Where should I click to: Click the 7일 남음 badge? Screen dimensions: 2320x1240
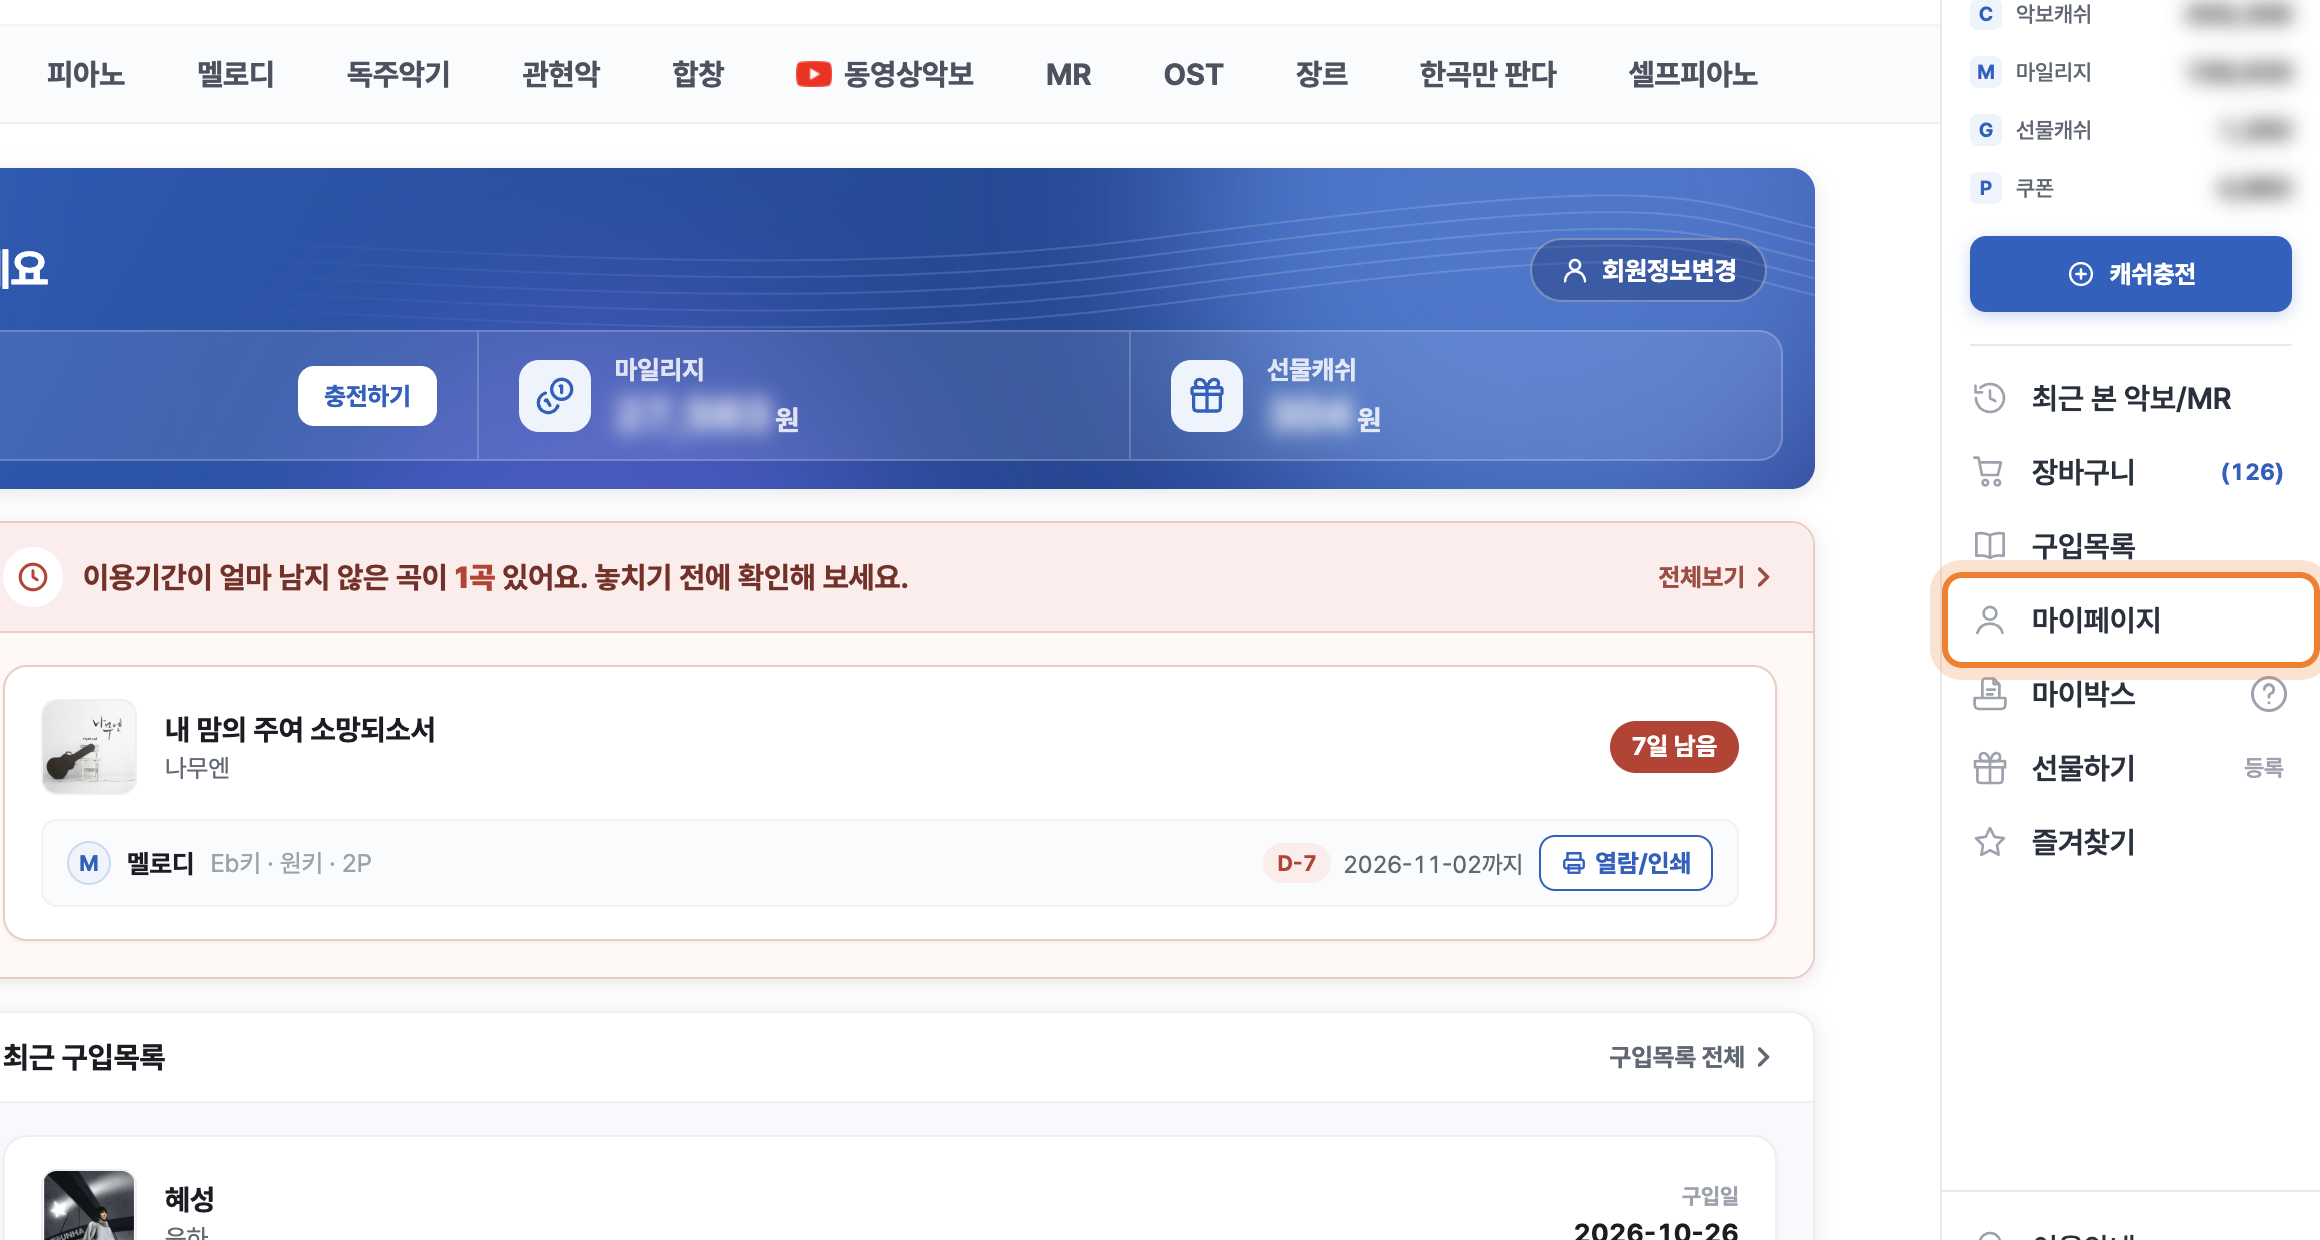(x=1674, y=746)
